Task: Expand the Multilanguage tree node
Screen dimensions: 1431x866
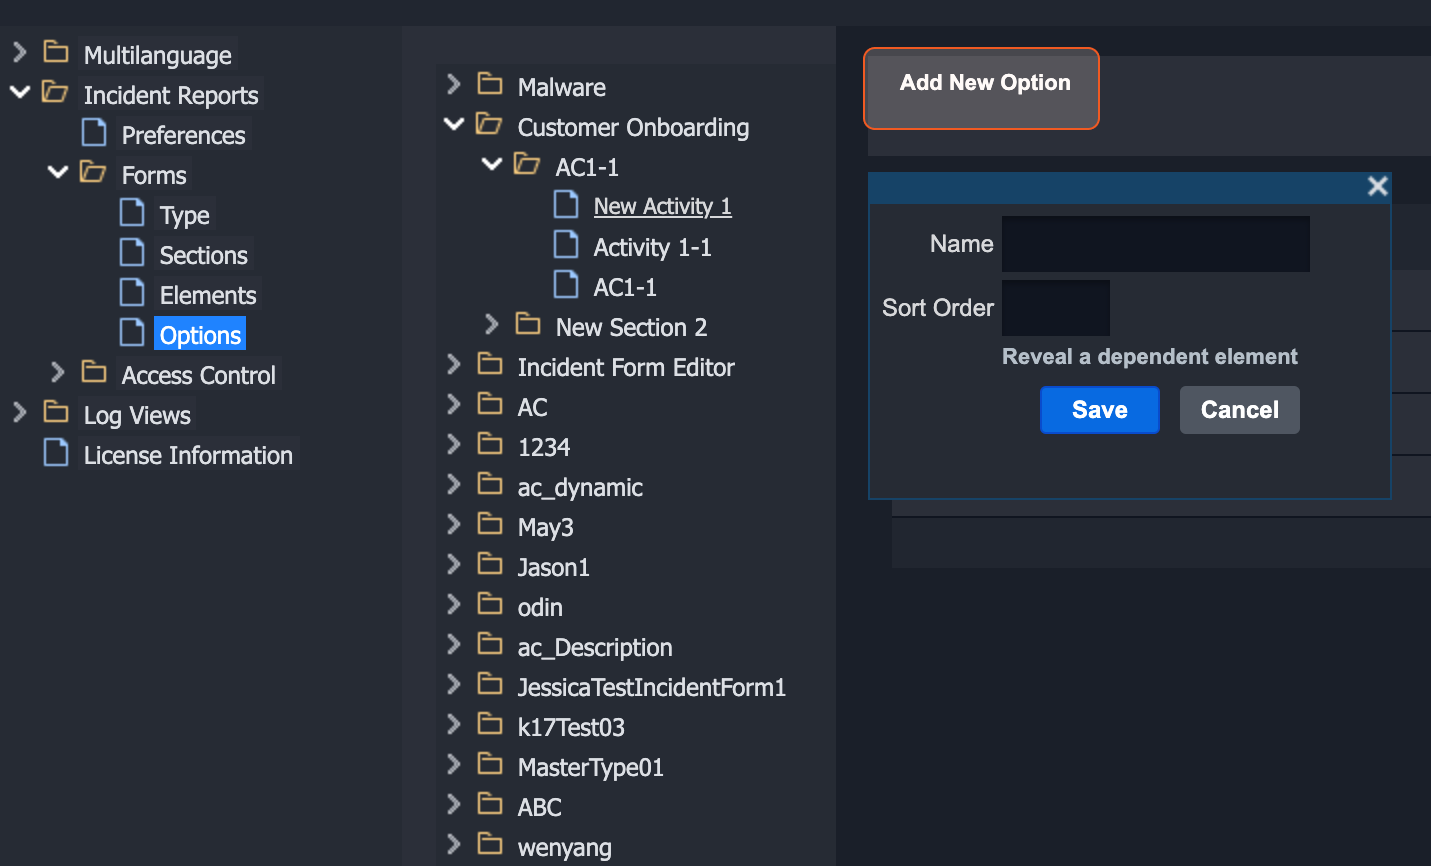Action: pyautogui.click(x=20, y=53)
